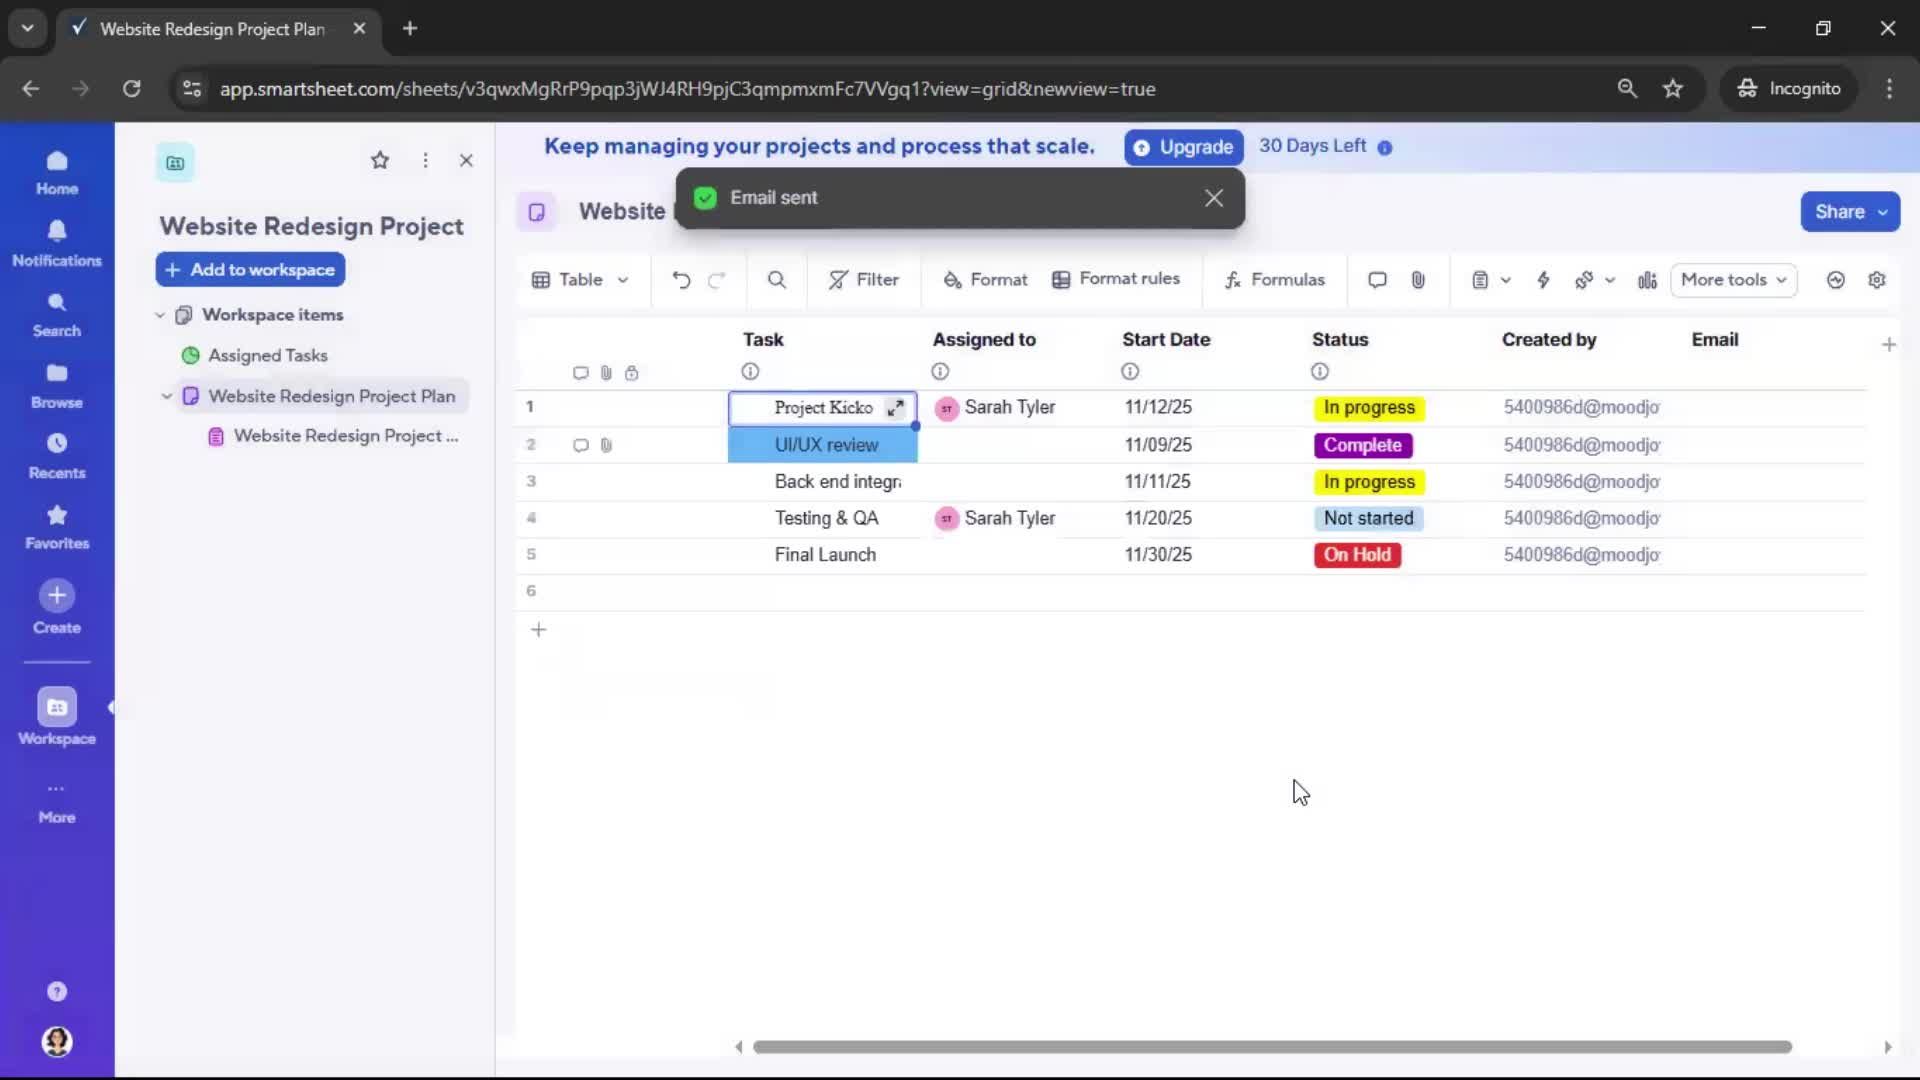
Task: Click the activity log clock icon
Action: [1836, 280]
